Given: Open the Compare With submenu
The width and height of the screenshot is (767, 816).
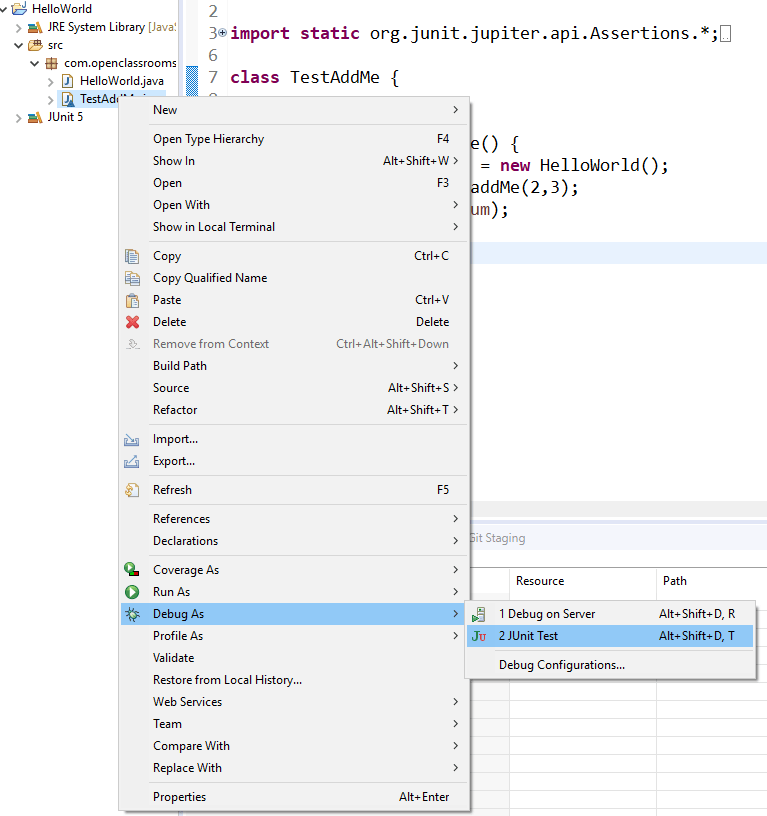Looking at the screenshot, I should [295, 746].
